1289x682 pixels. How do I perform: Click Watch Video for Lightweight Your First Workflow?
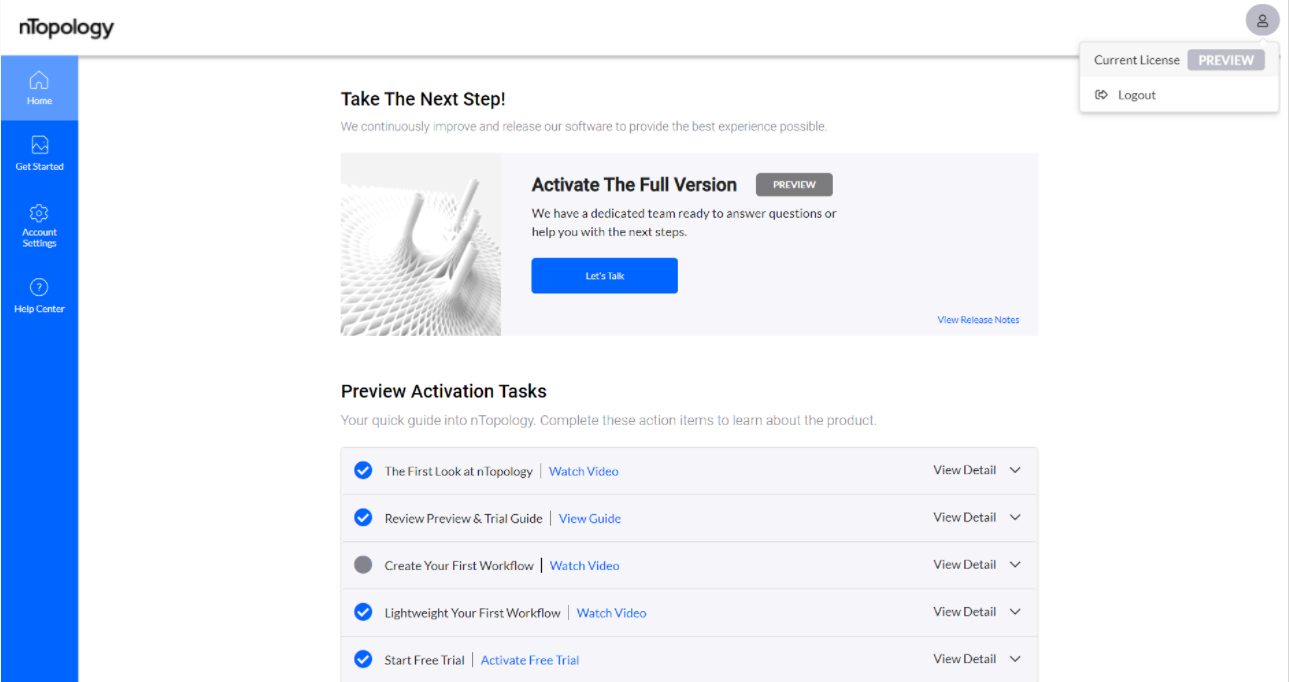click(x=612, y=613)
